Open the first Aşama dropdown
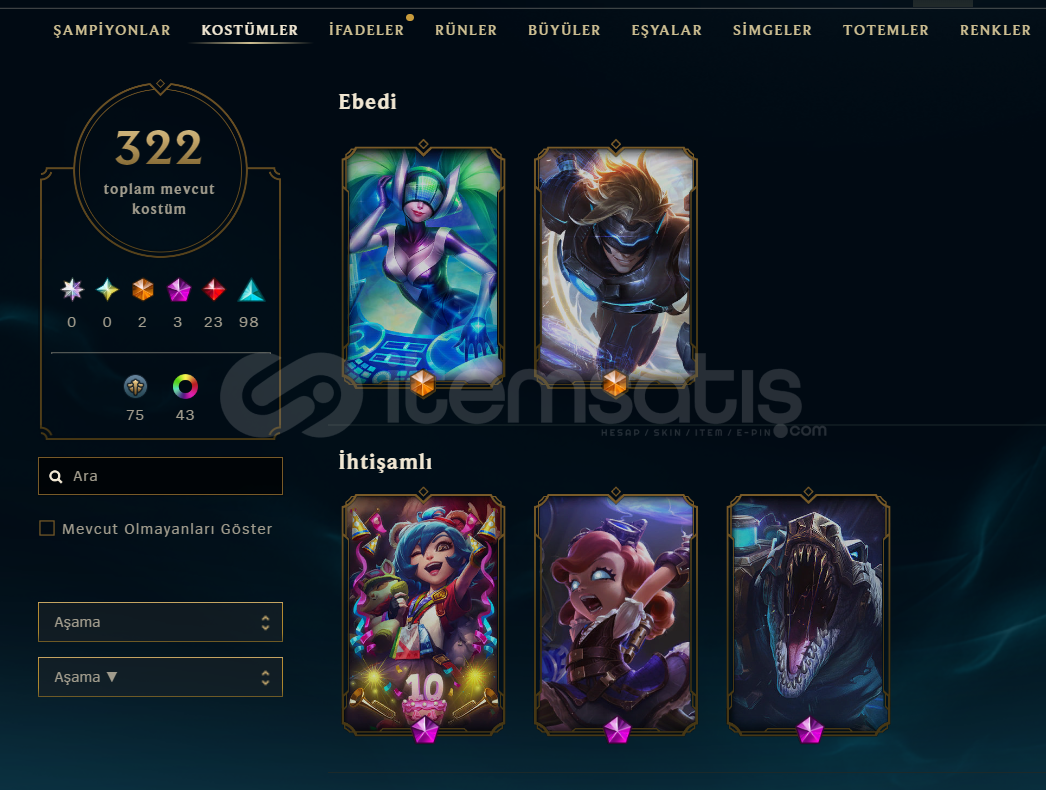Viewport: 1046px width, 790px height. [160, 622]
